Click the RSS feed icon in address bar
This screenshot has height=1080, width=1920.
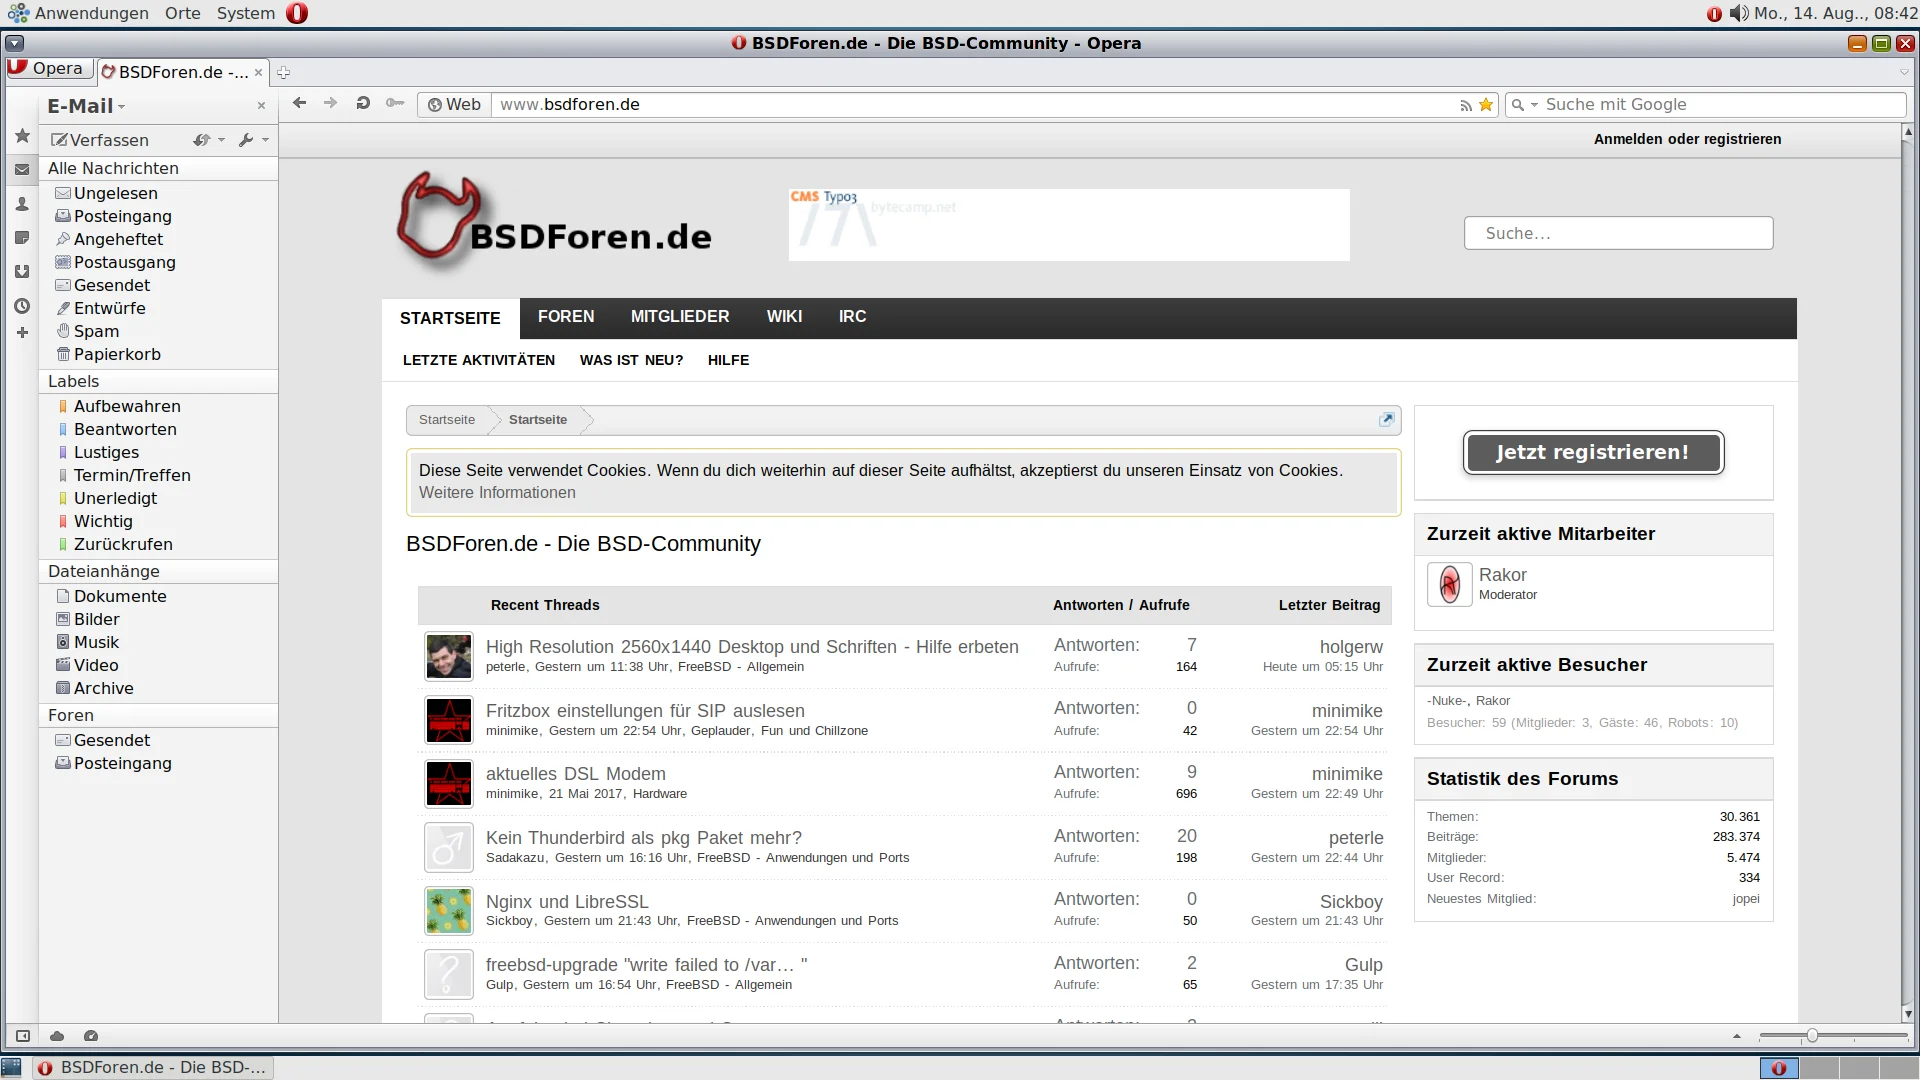(x=1466, y=105)
